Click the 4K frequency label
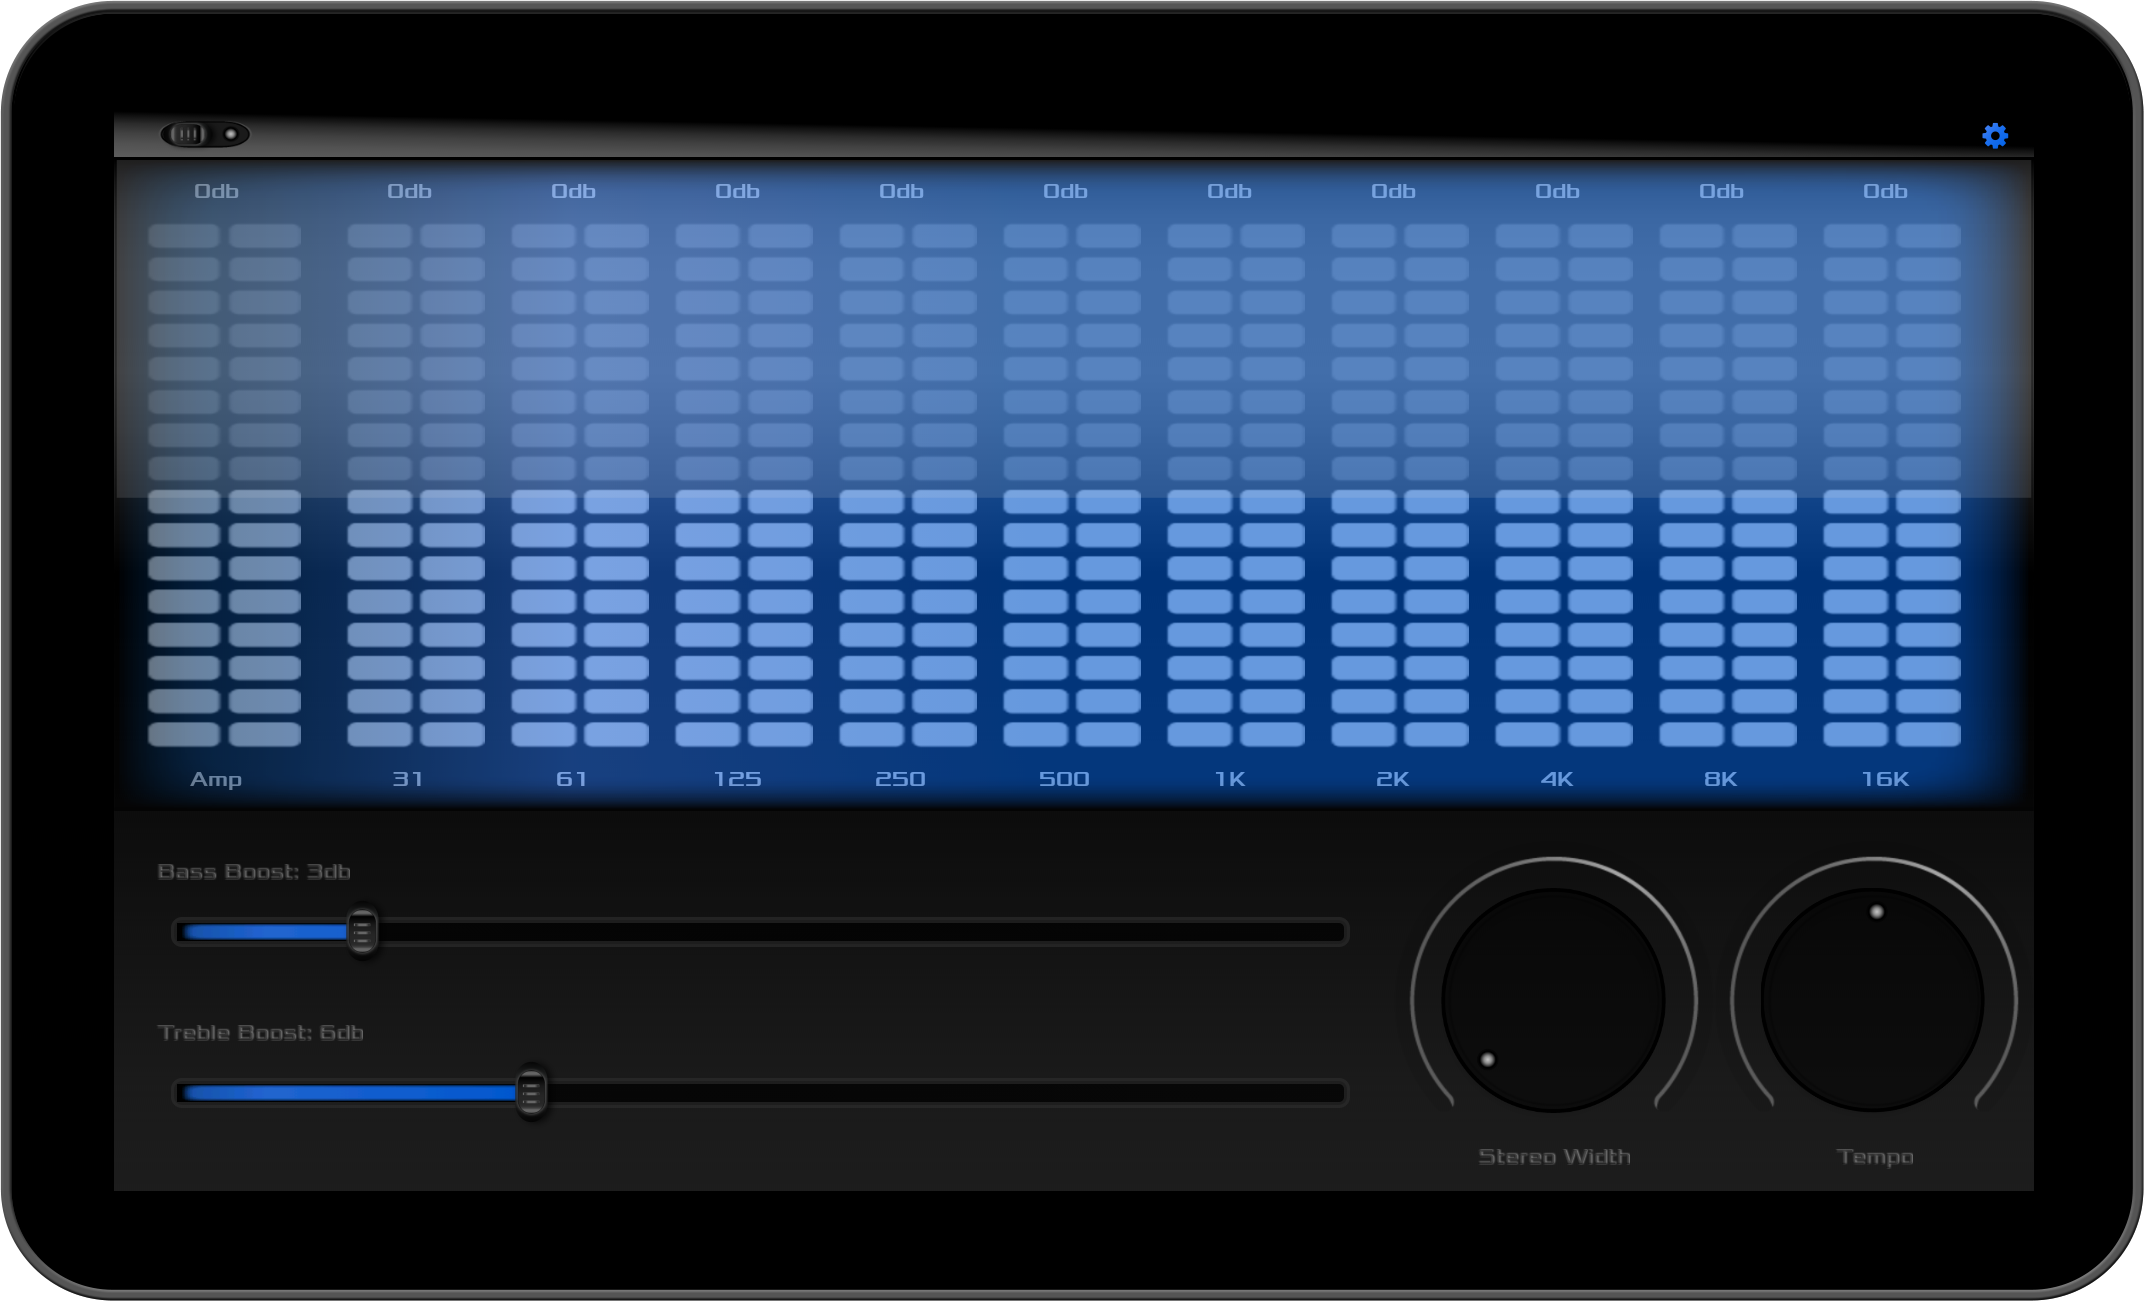This screenshot has height=1301, width=2144. [1557, 779]
